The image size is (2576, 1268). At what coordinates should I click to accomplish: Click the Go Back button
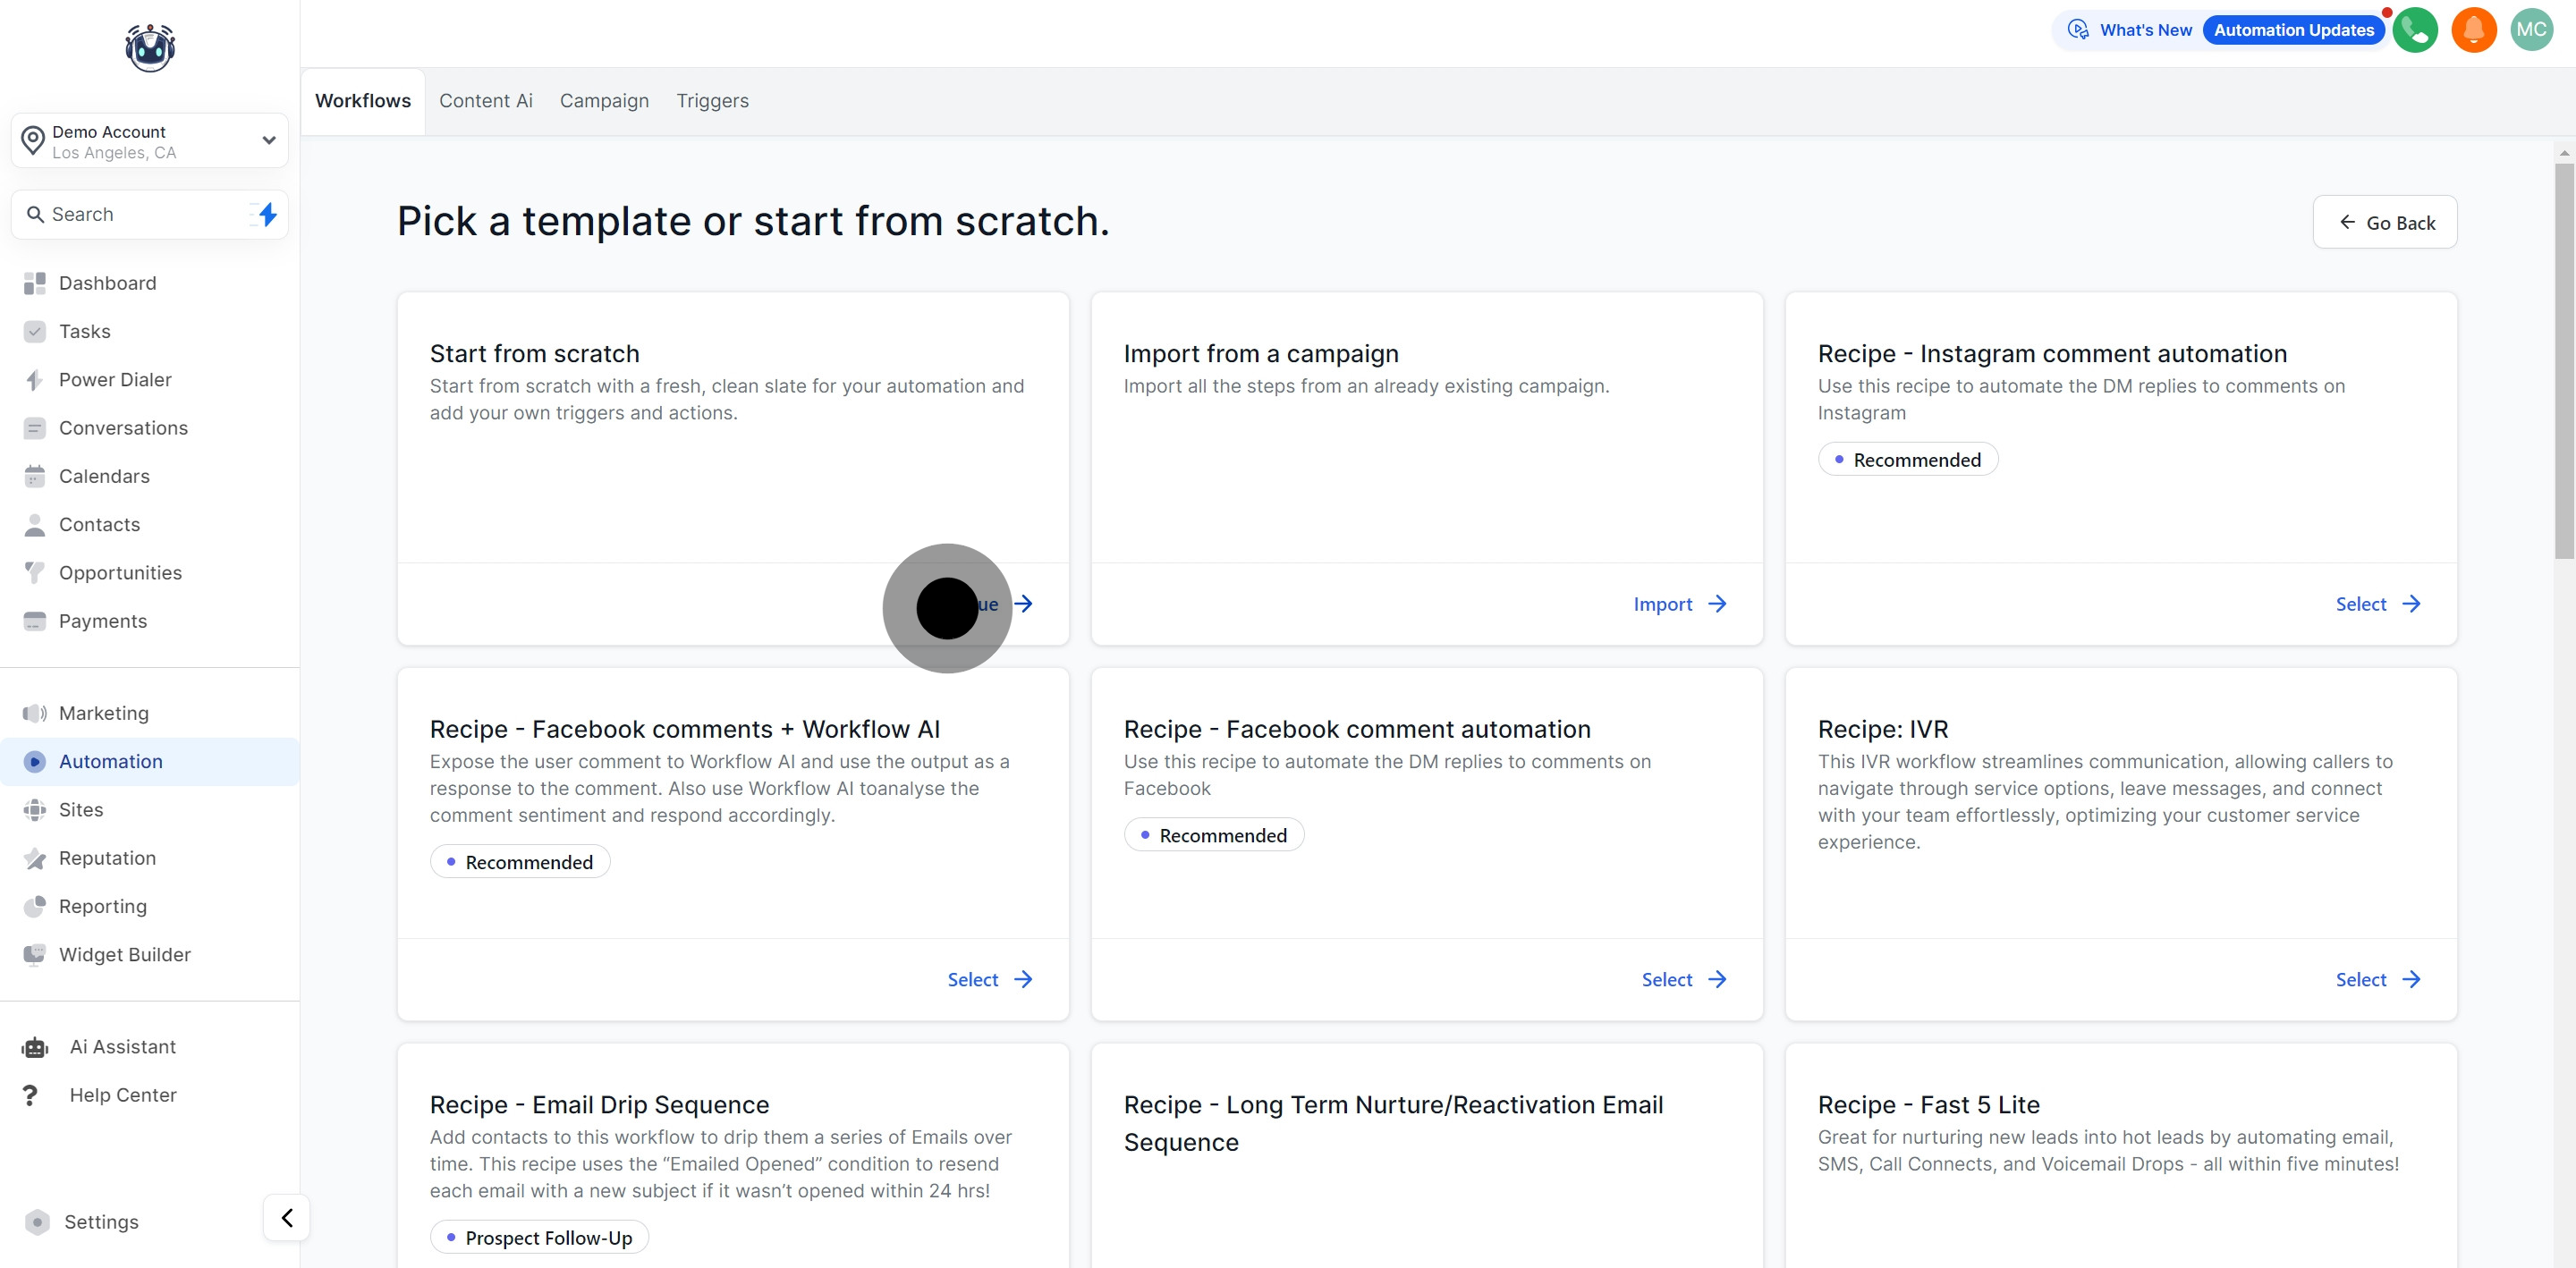click(x=2384, y=222)
